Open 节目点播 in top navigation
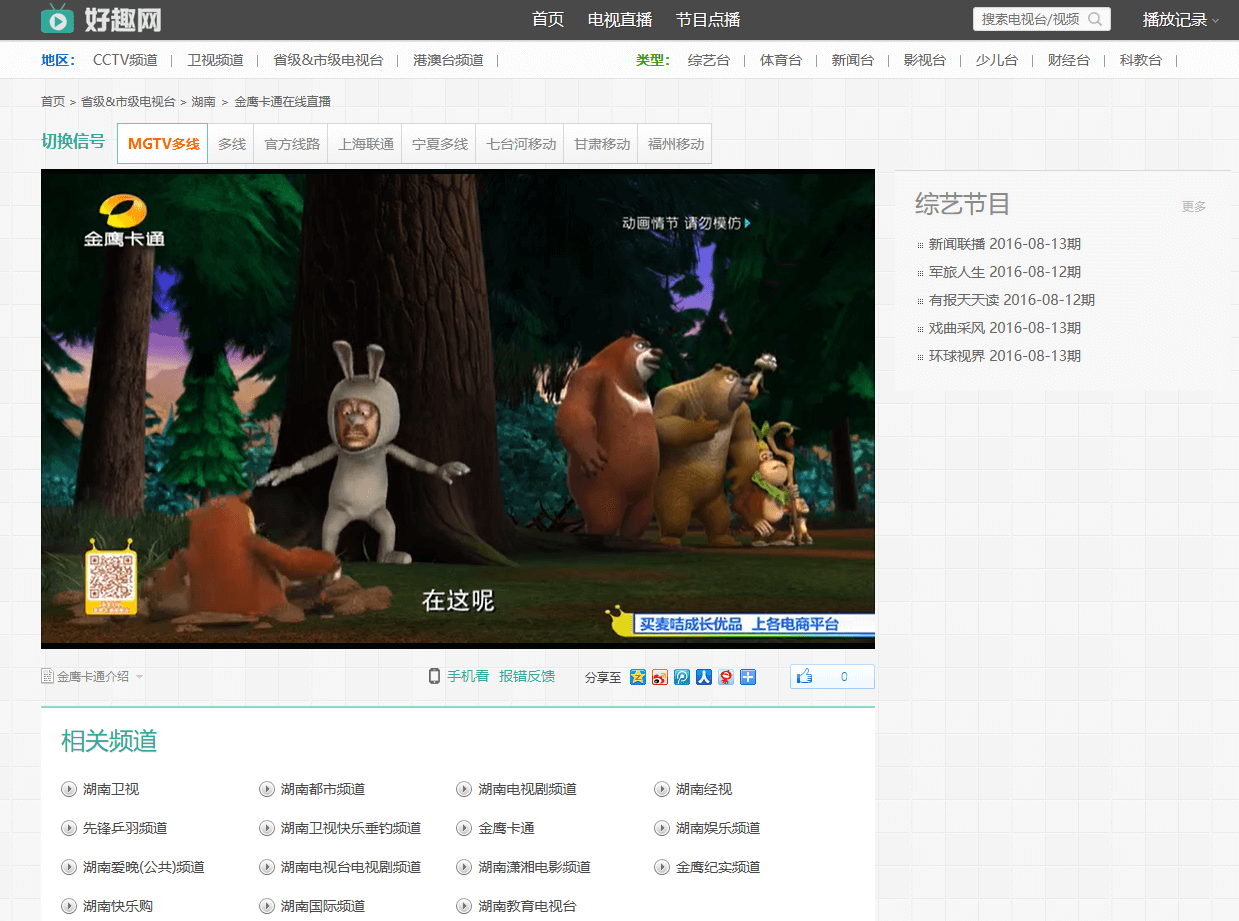The image size is (1239, 921). 708,19
